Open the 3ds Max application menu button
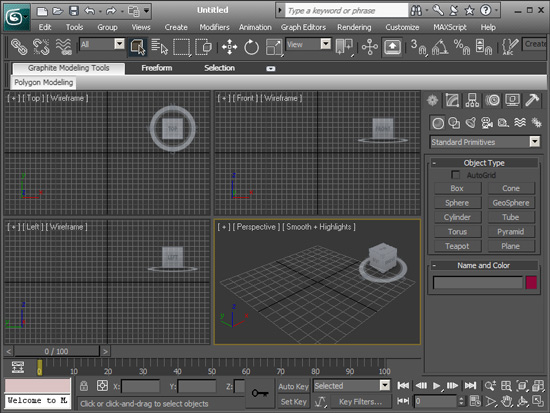The height and width of the screenshot is (413, 550). click(16, 17)
